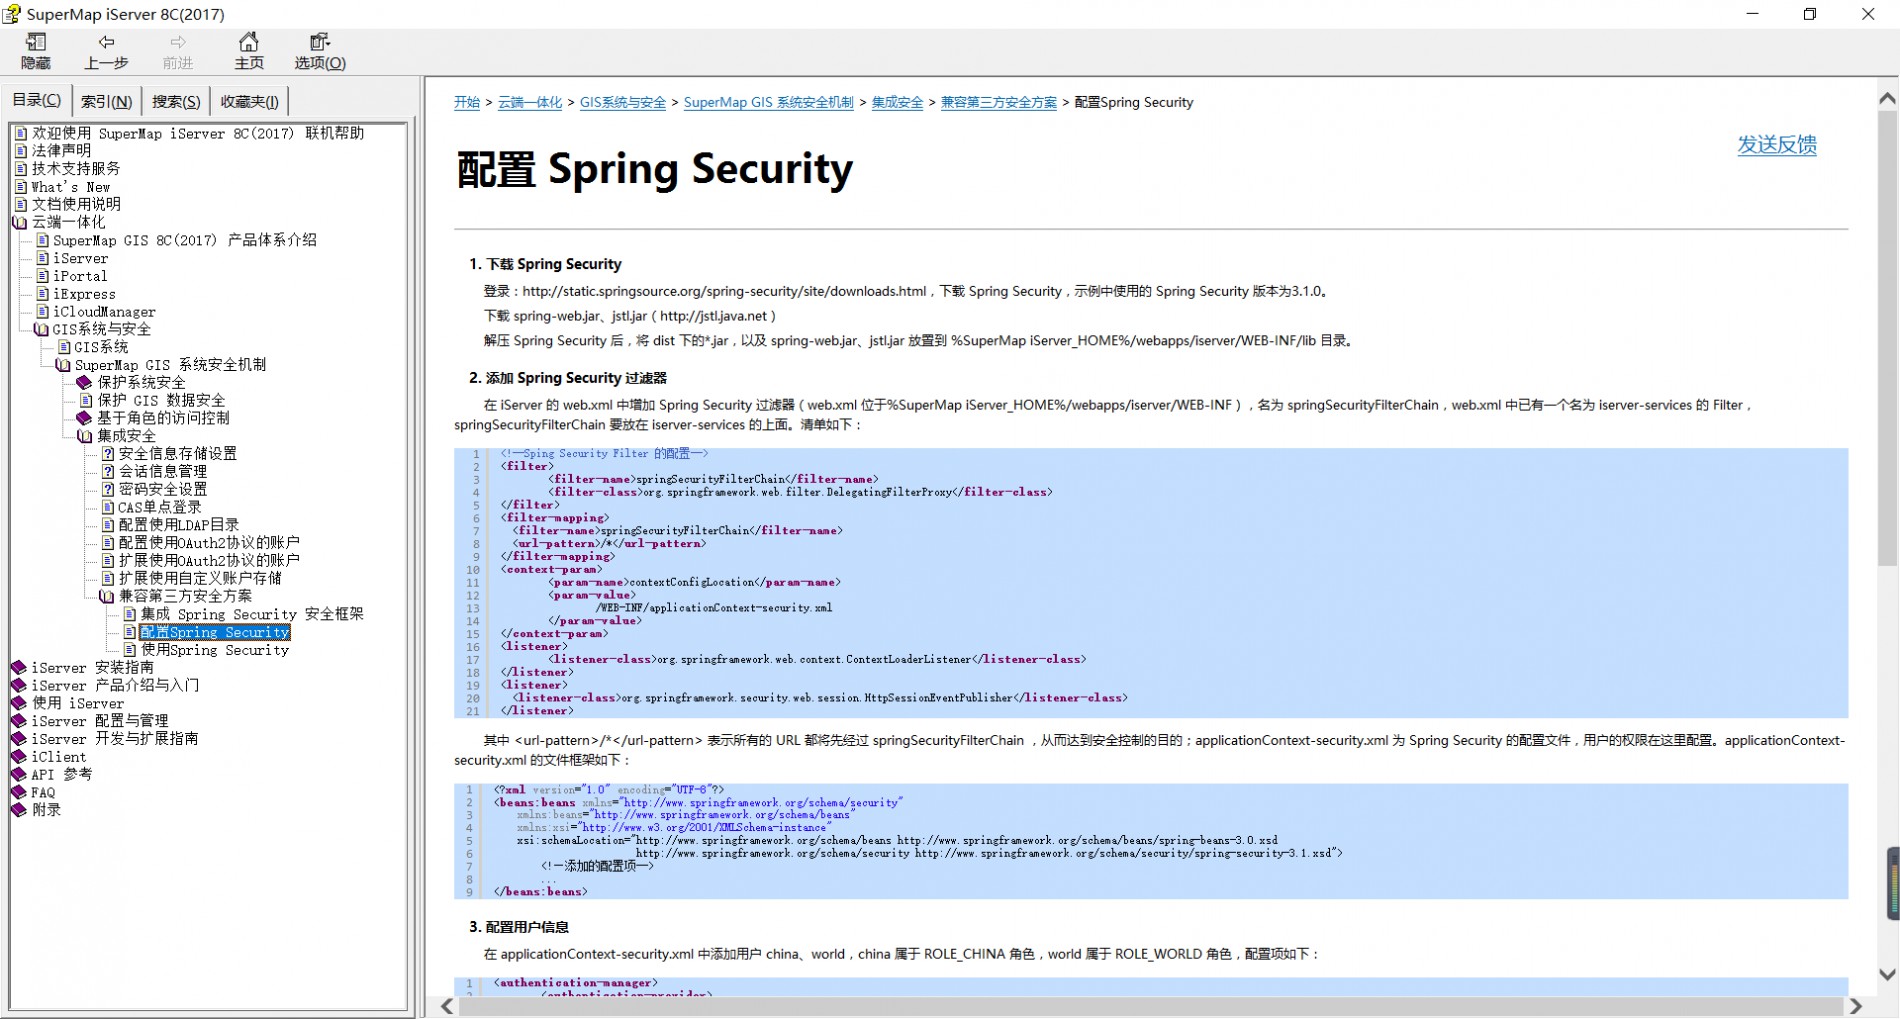Open the 保护 GIS 数据安全 page
The width and height of the screenshot is (1900, 1019).
[x=161, y=400]
